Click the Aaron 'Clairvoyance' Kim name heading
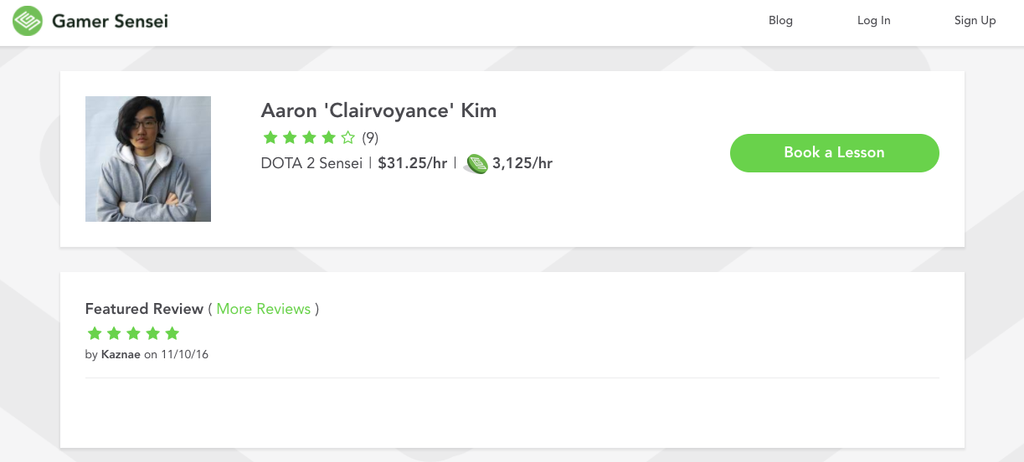This screenshot has height=462, width=1024. point(378,110)
